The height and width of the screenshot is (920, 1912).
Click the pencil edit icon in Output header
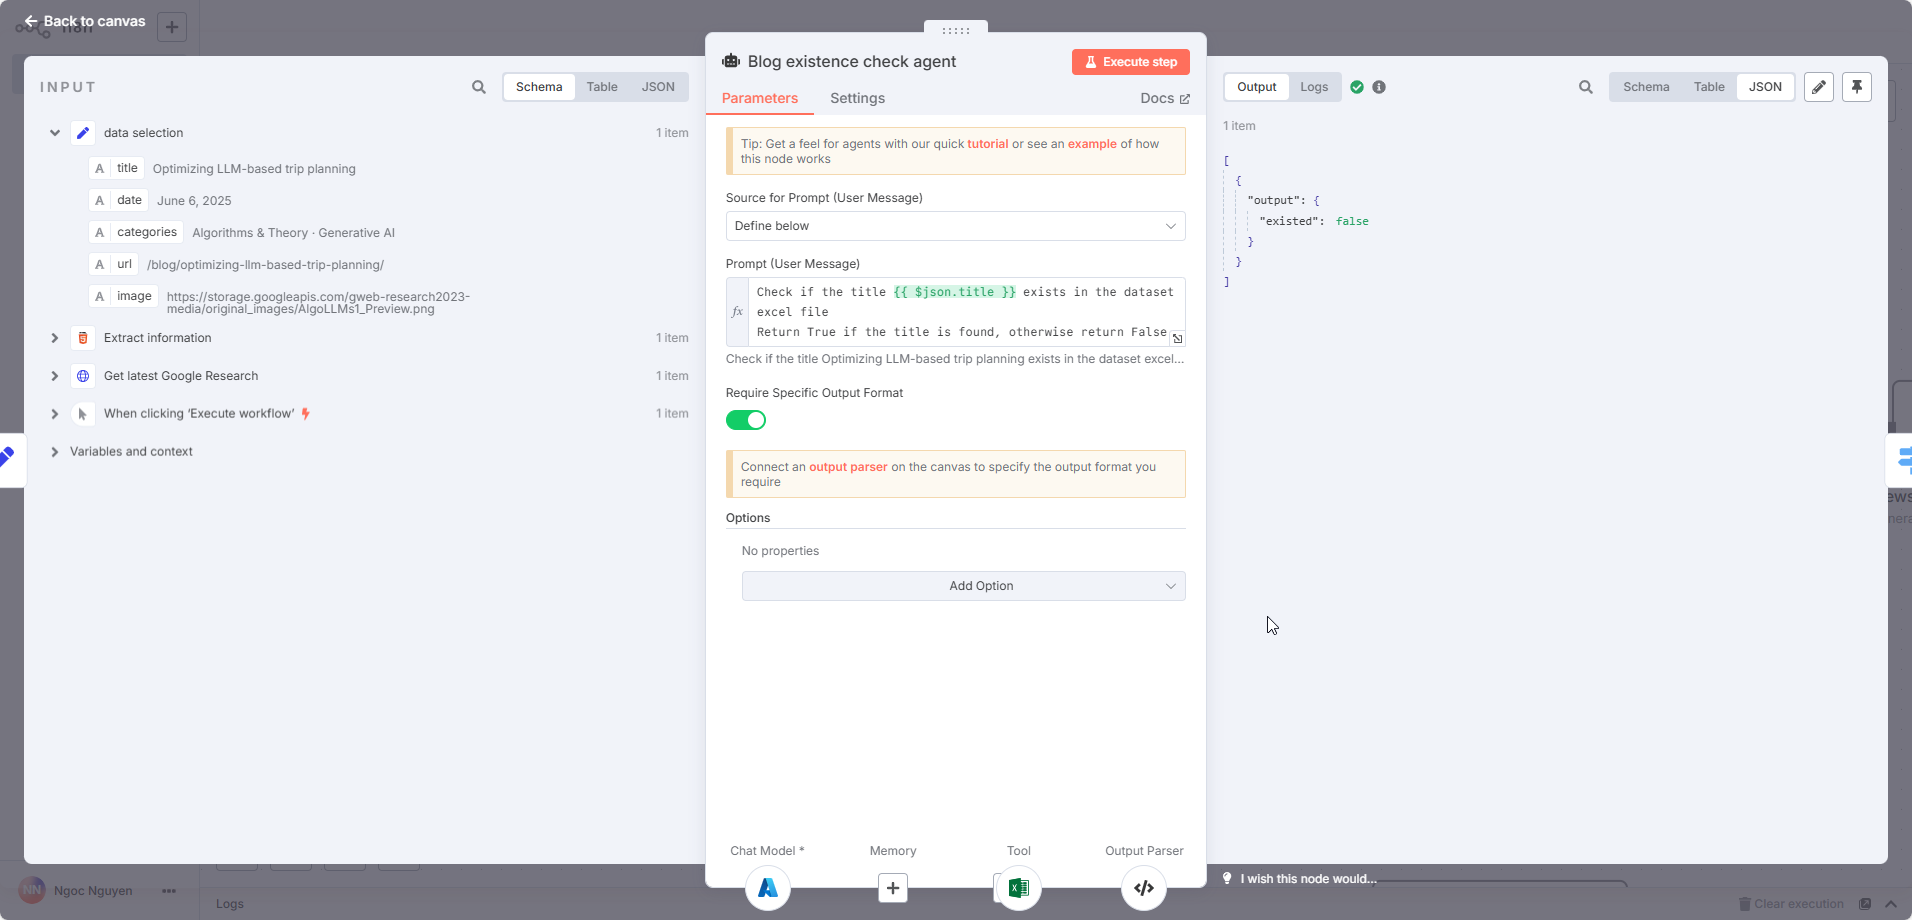(1818, 87)
